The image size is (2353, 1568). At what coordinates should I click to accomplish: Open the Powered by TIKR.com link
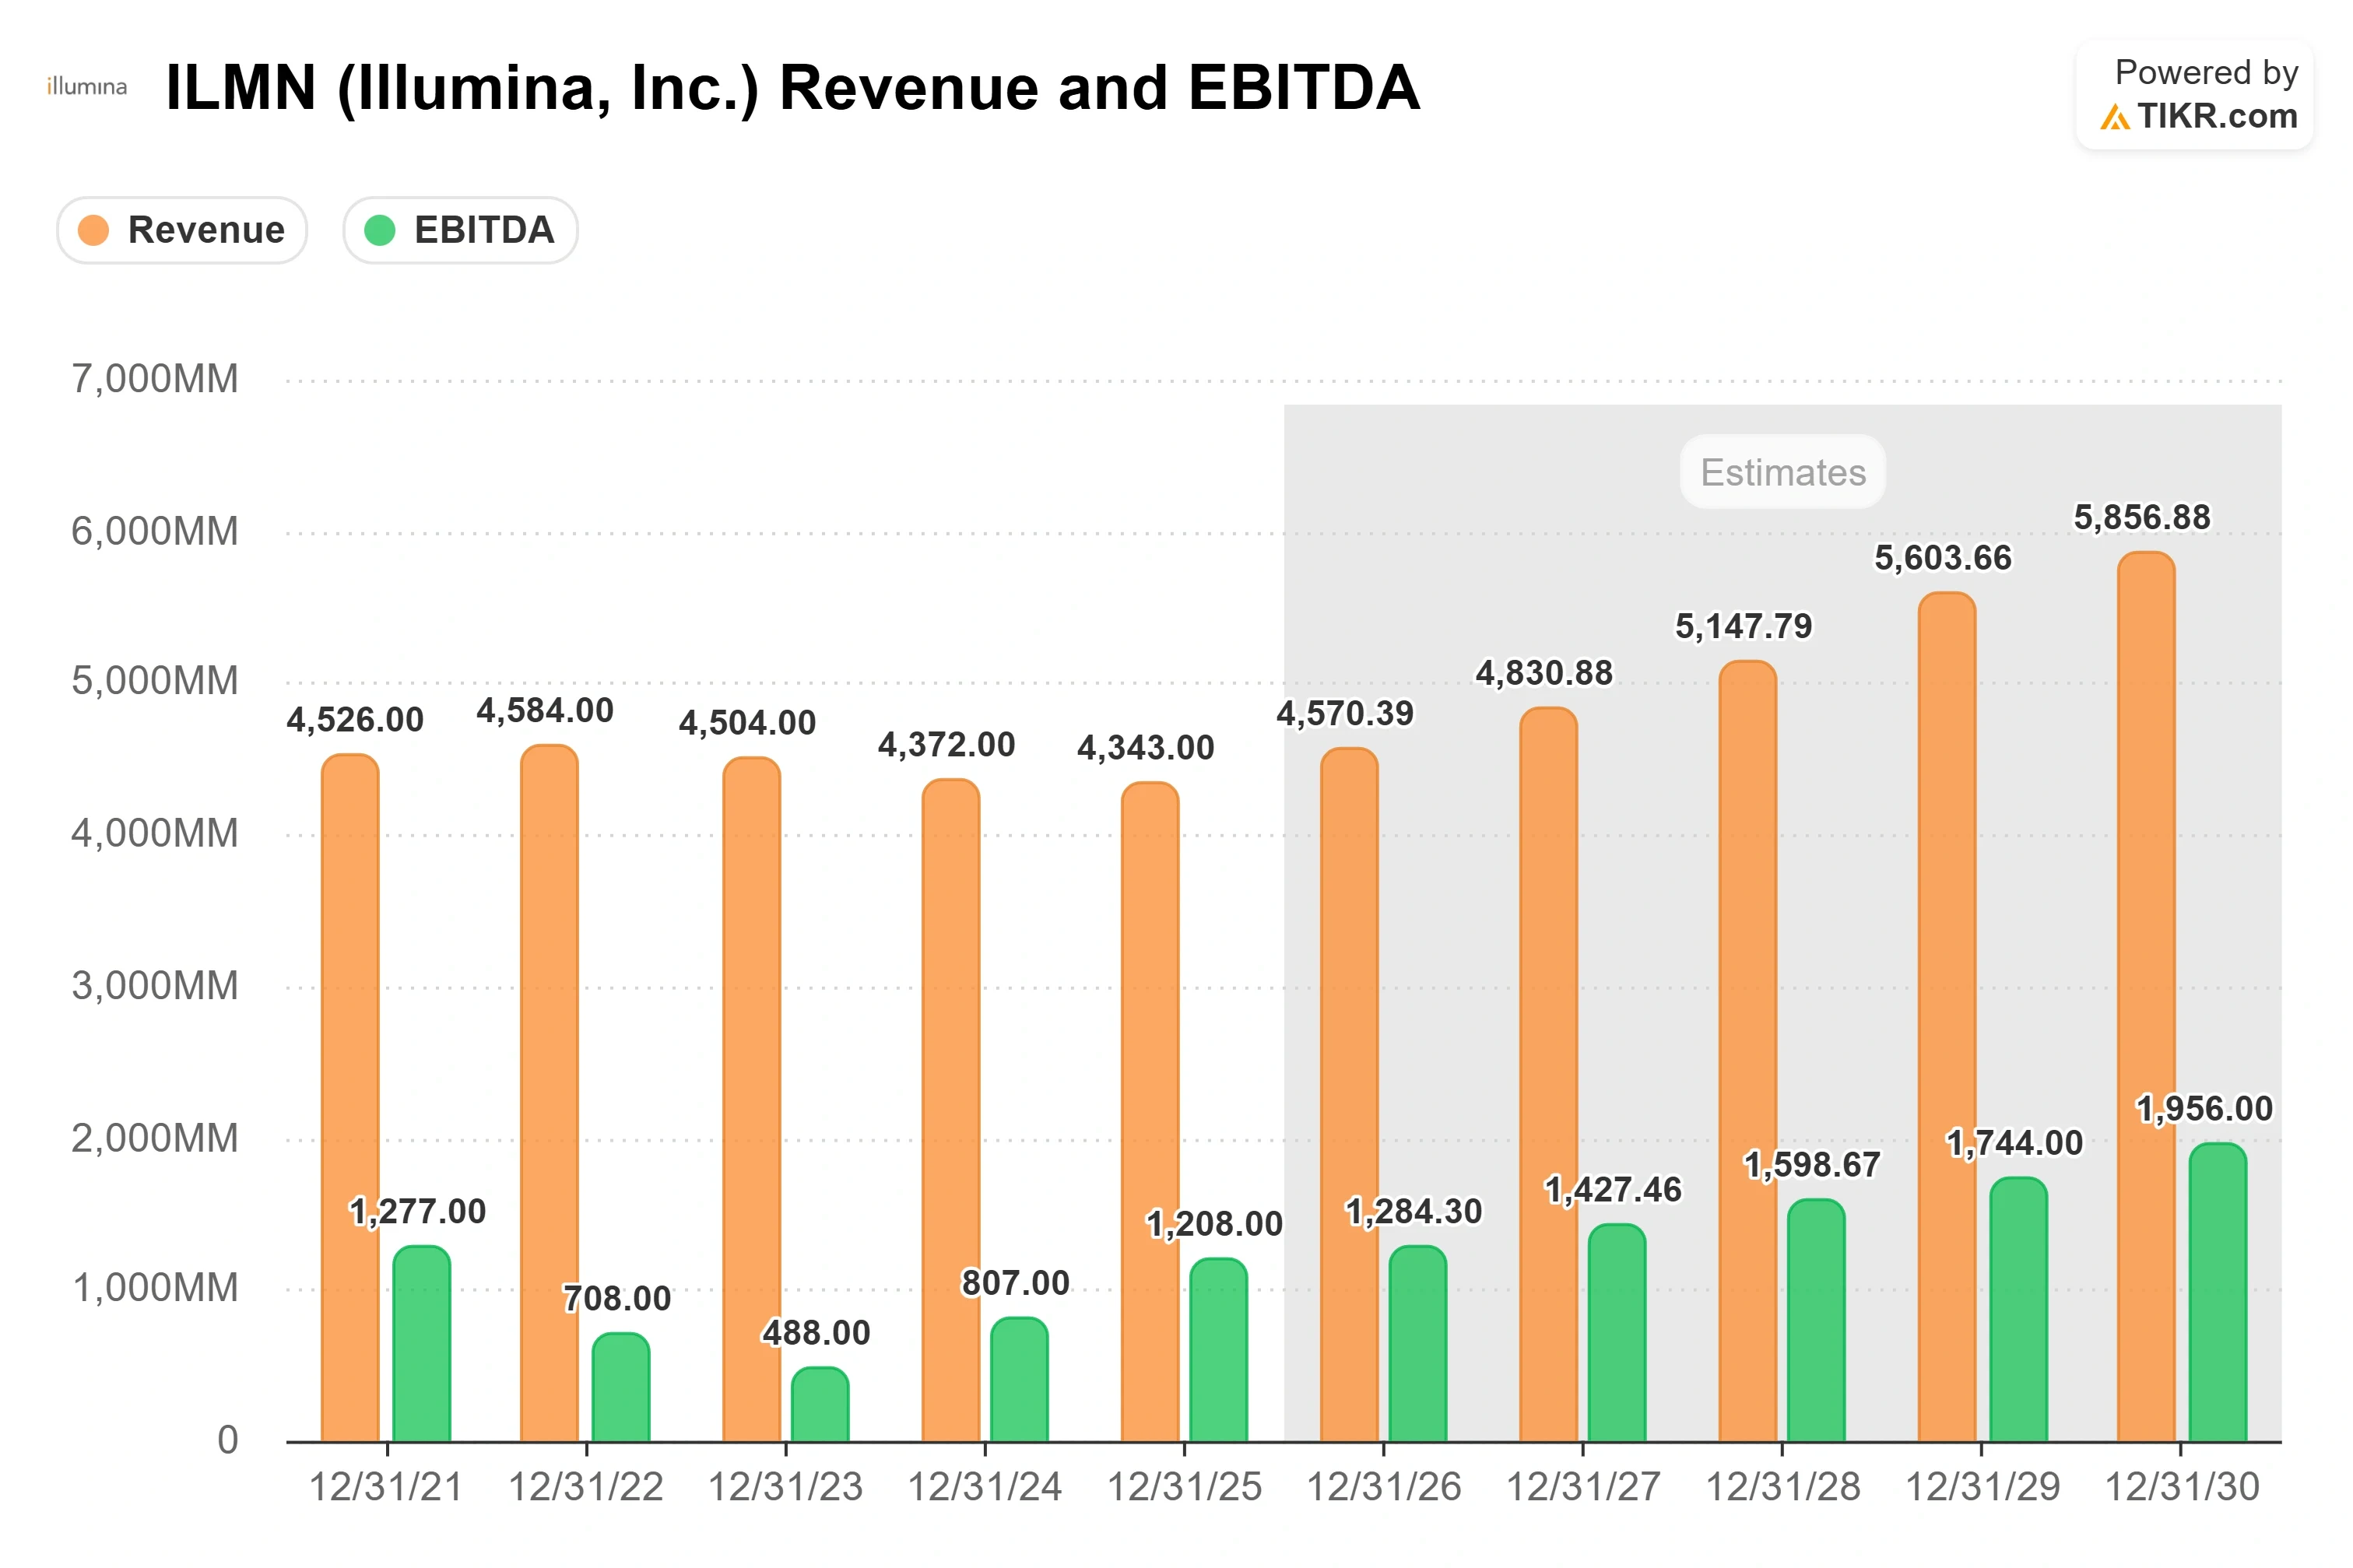pos(2194,95)
